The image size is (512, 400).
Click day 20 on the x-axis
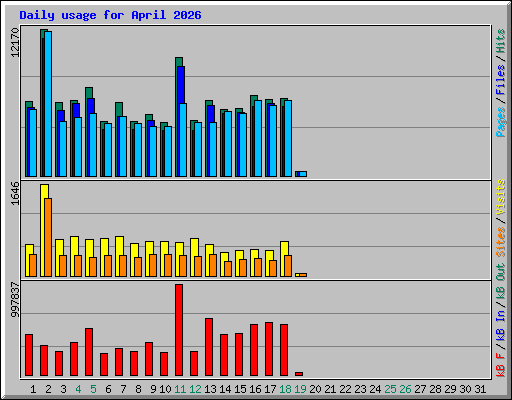click(x=315, y=389)
